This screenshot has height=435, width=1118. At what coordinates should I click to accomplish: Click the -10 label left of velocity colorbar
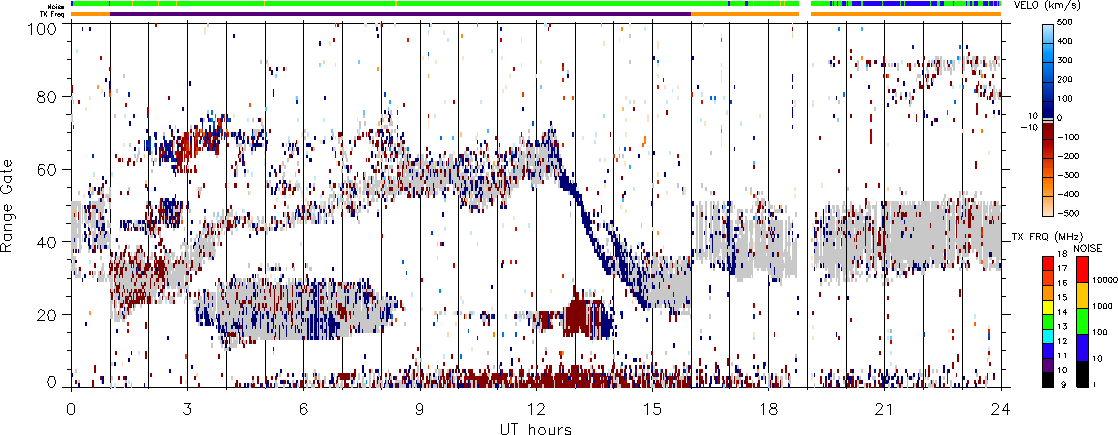pos(1032,127)
